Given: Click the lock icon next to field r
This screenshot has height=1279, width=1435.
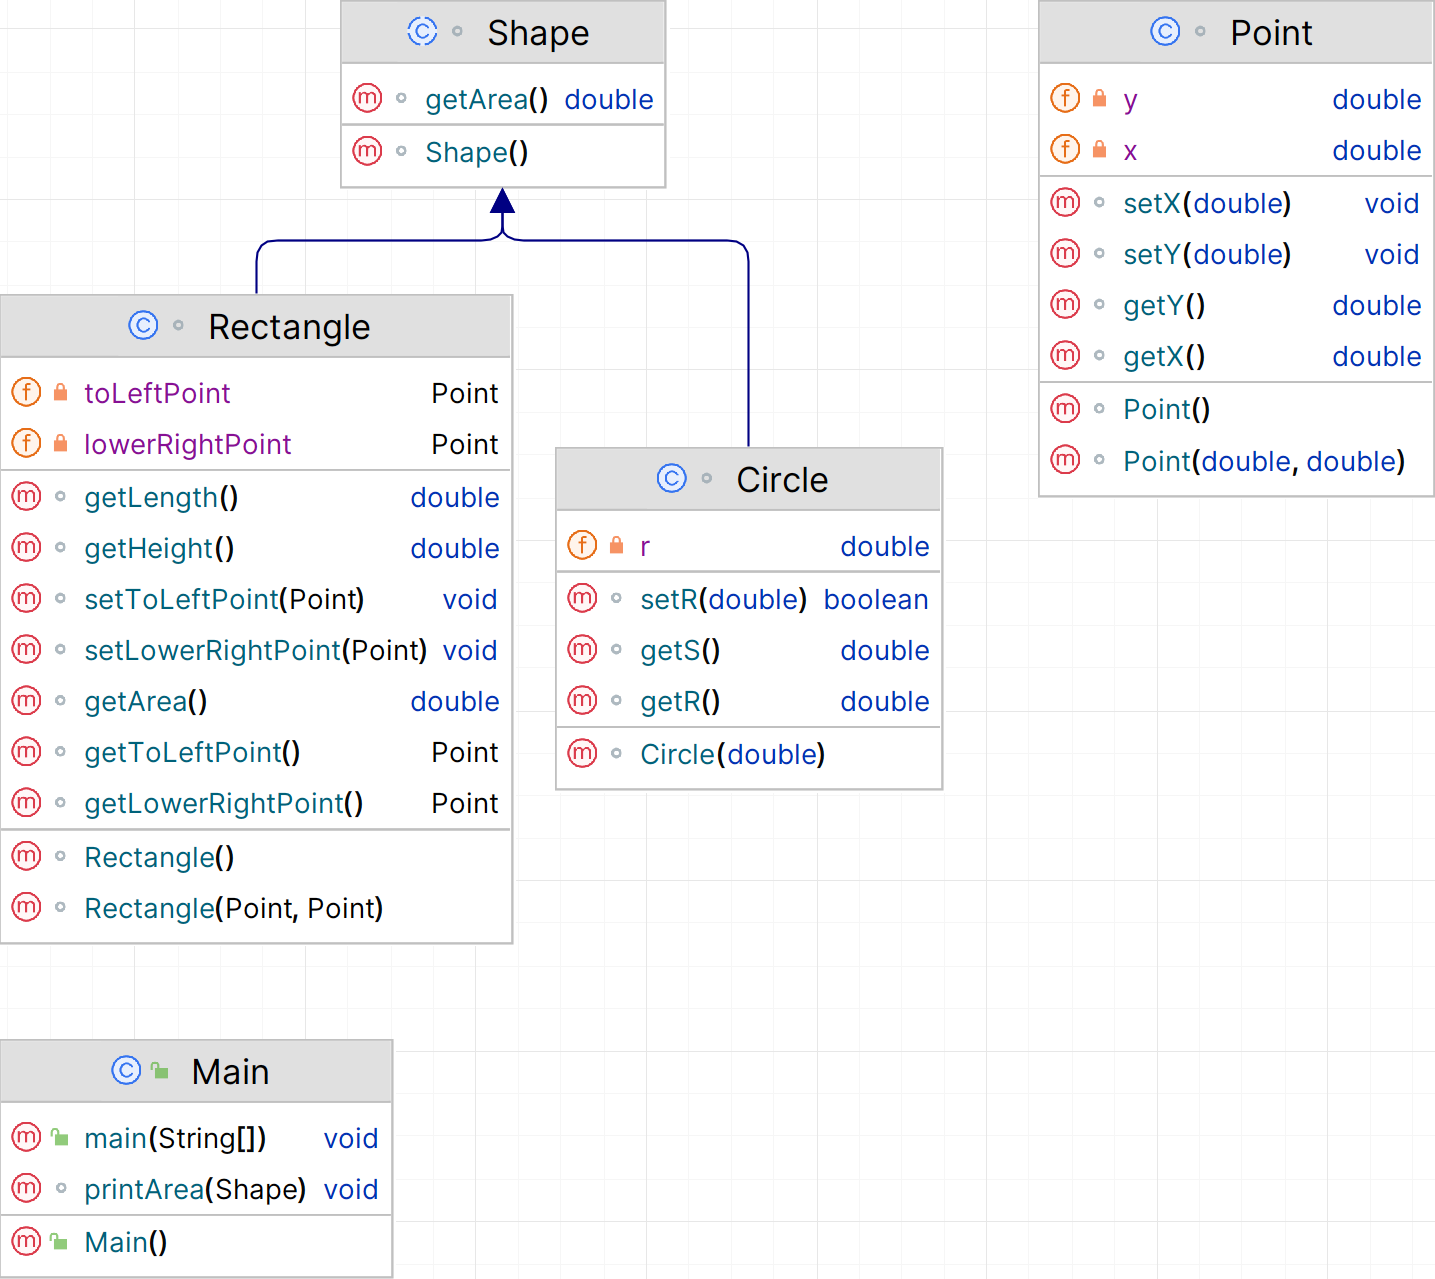Looking at the screenshot, I should coord(617,546).
